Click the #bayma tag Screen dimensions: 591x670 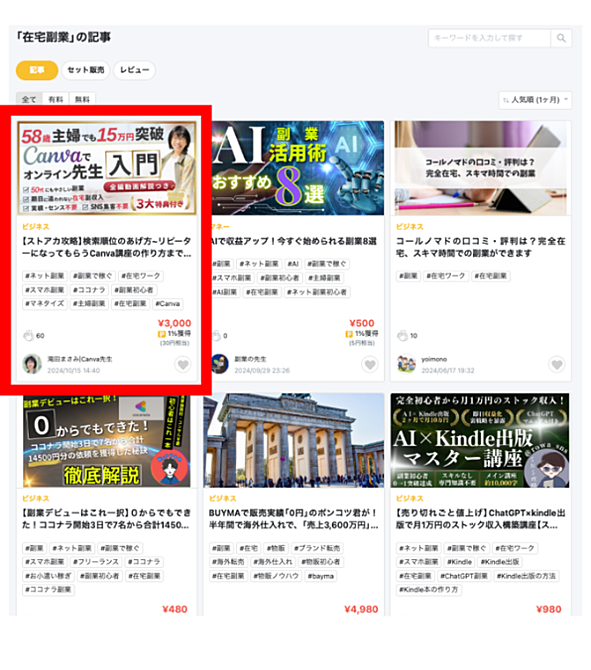pos(320,576)
